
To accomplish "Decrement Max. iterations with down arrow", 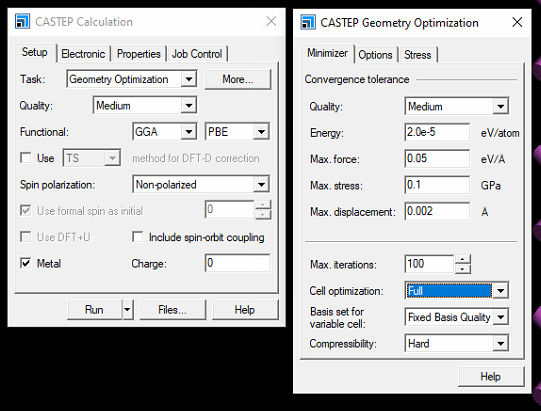I will (463, 269).
